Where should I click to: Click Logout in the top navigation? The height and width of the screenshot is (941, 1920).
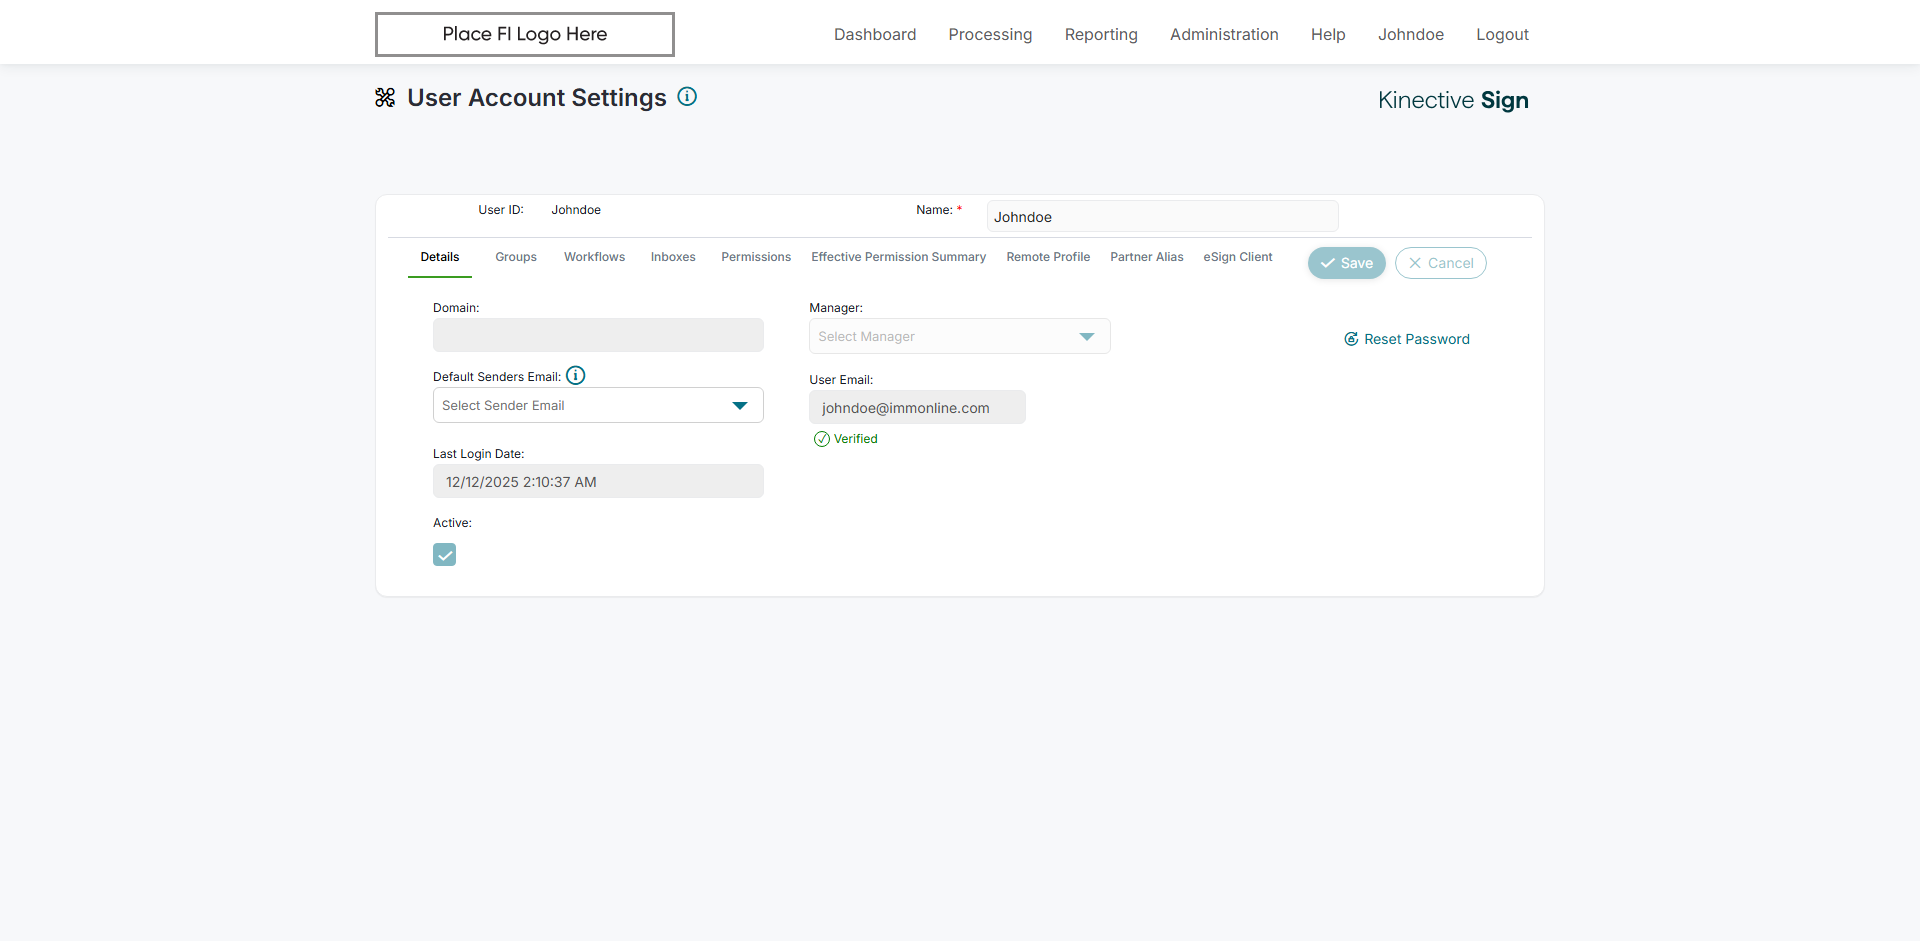(1502, 35)
